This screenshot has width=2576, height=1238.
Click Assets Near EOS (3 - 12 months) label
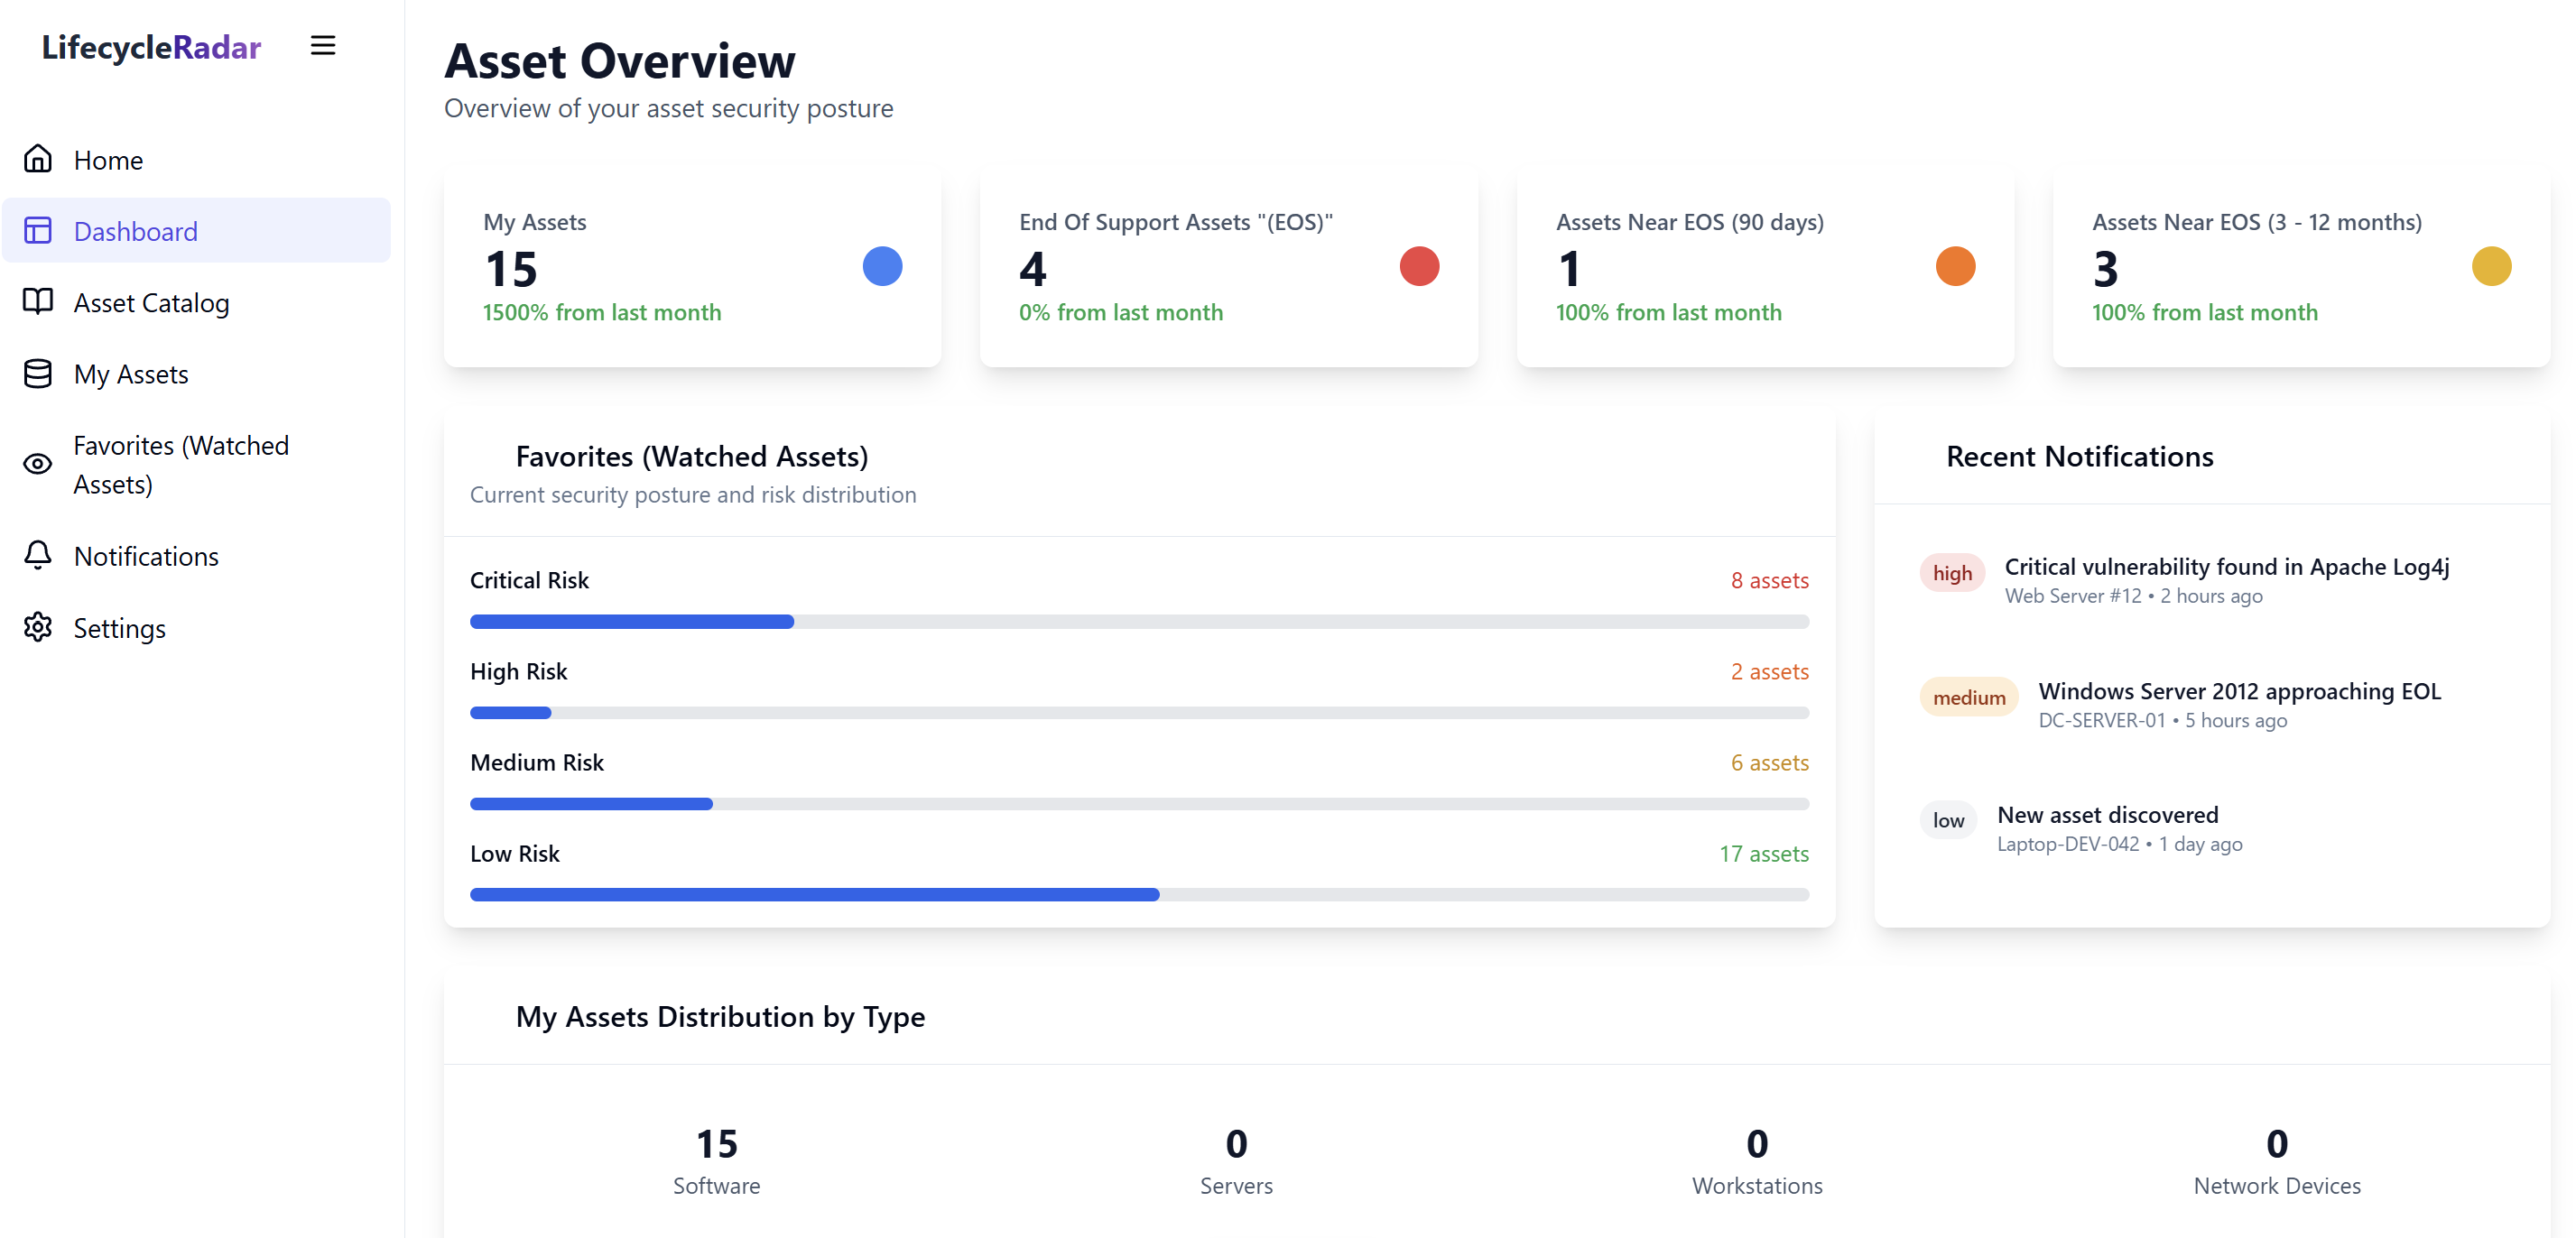pyautogui.click(x=2256, y=222)
